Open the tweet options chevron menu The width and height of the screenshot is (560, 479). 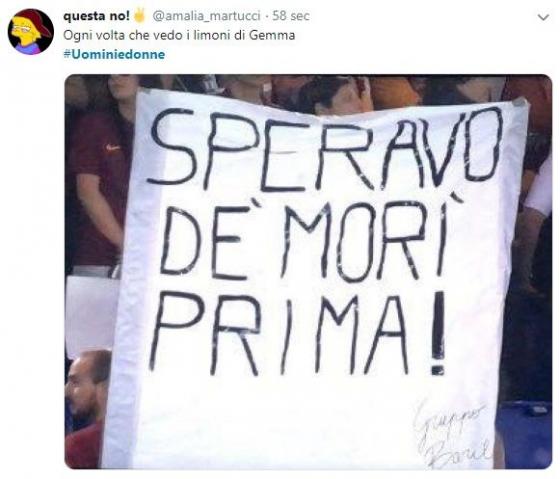tap(543, 17)
